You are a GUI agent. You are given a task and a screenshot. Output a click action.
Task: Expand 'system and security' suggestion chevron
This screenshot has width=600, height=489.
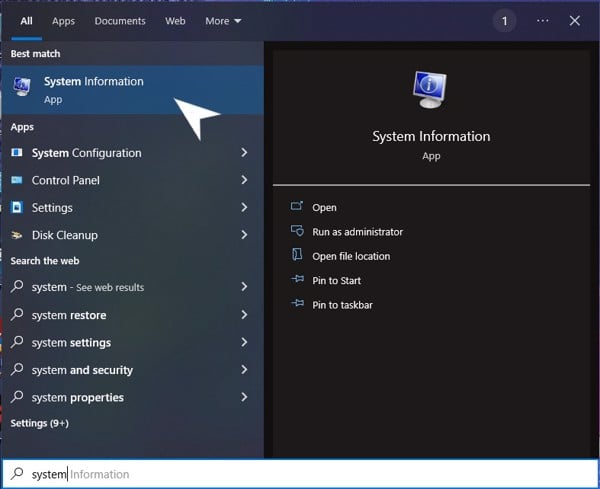[244, 370]
